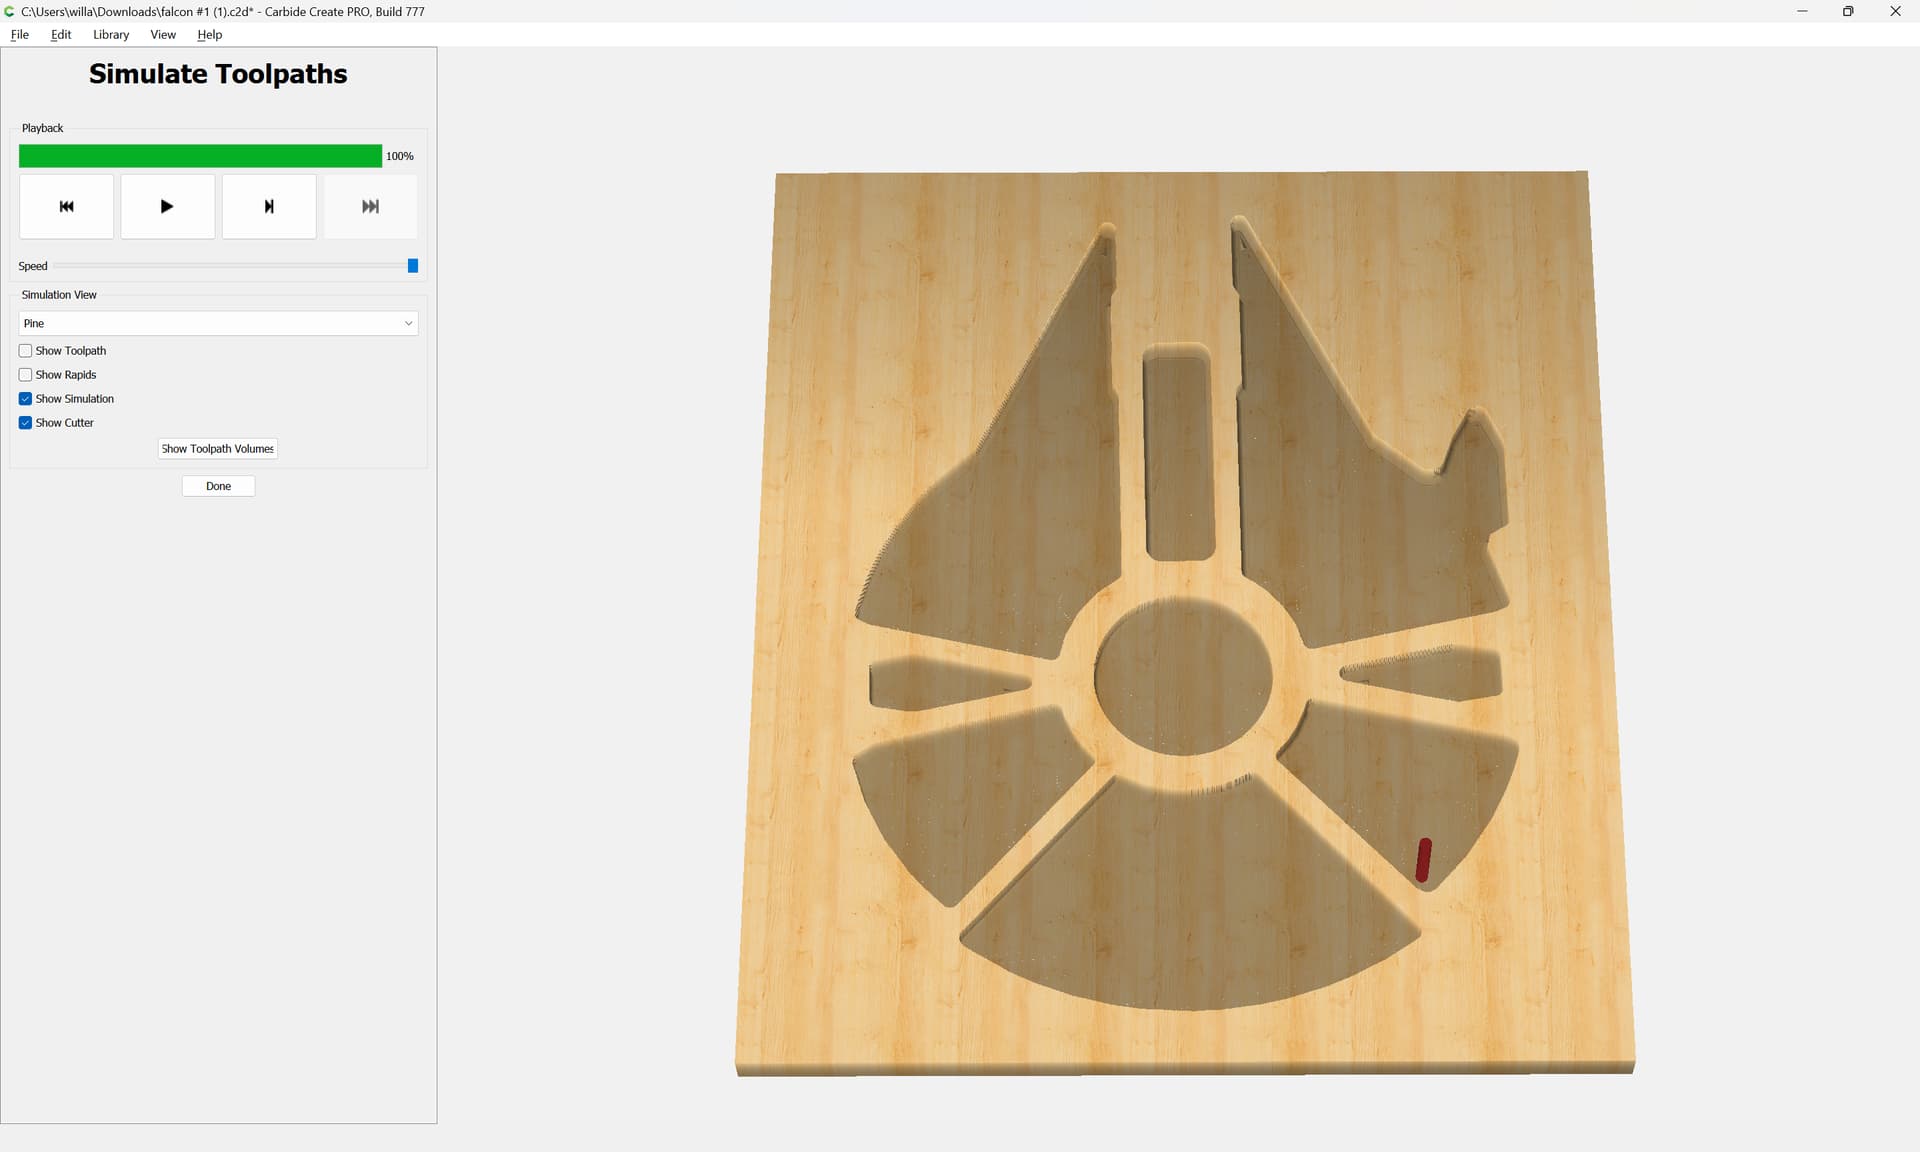This screenshot has width=1920, height=1152.
Task: Restore down the application window
Action: (1848, 11)
